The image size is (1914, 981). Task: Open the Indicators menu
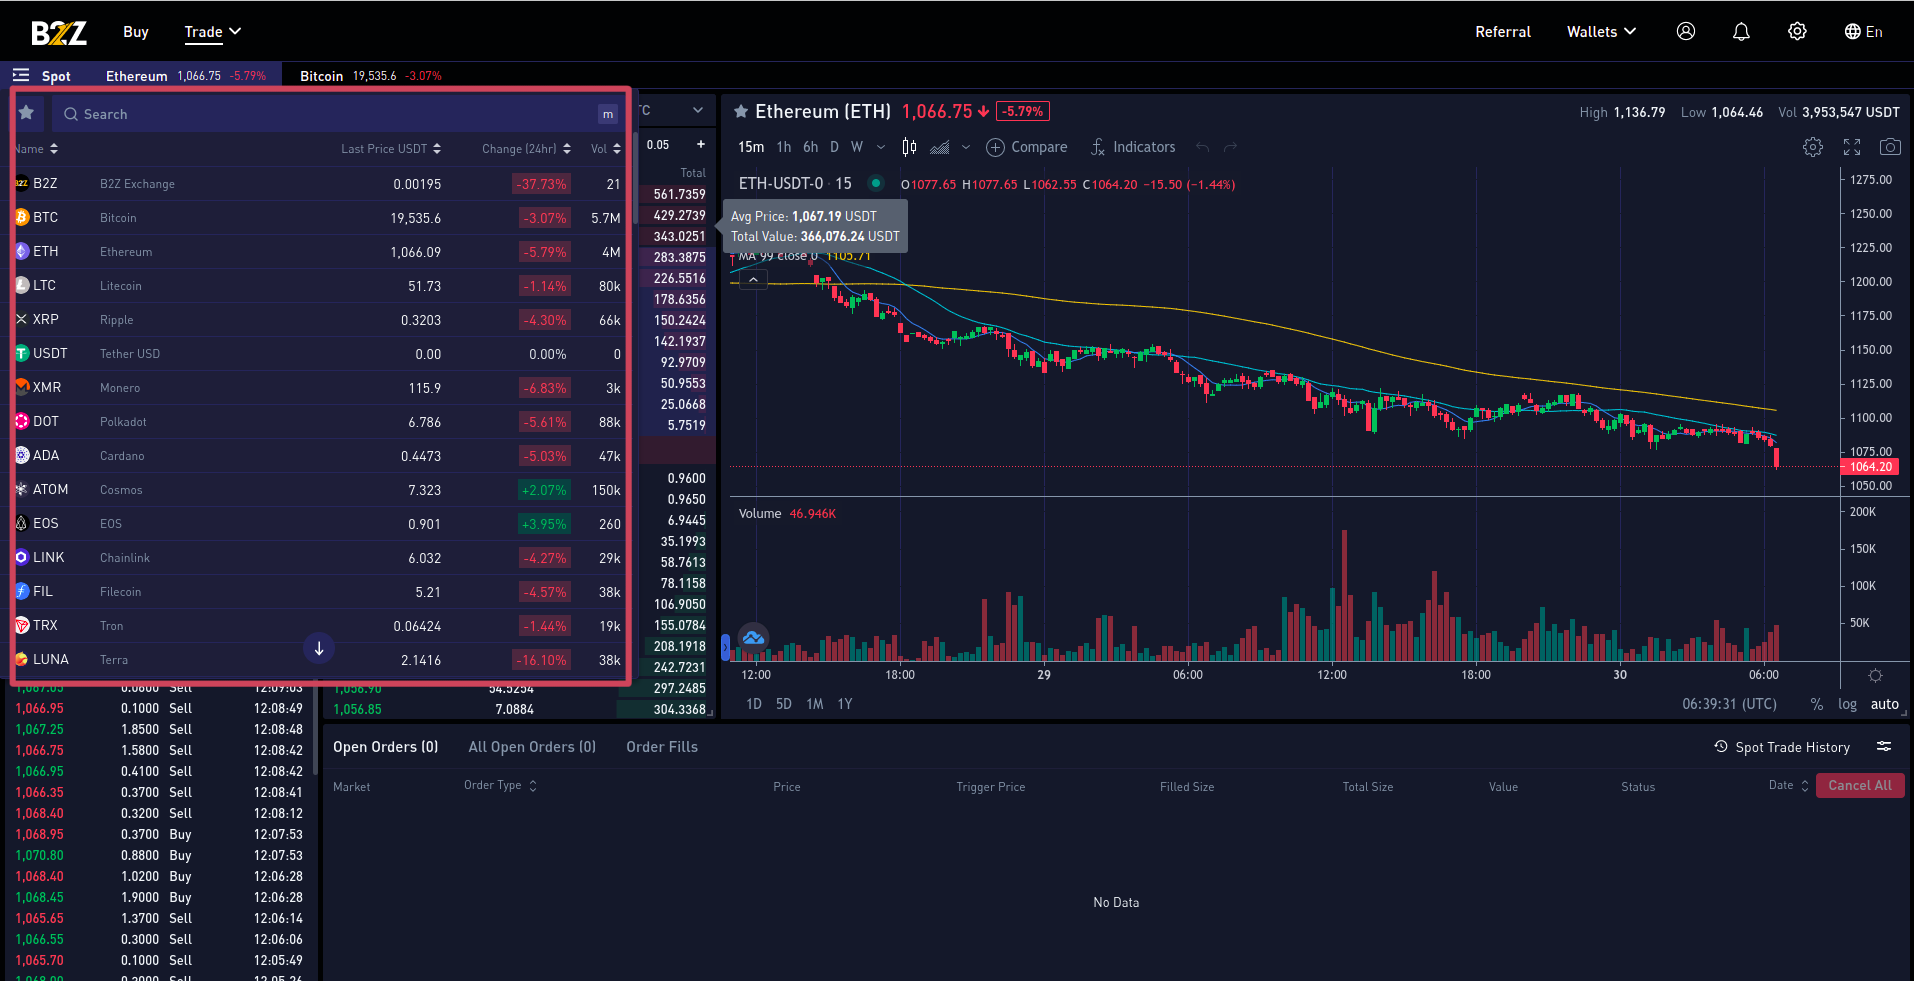coord(1133,147)
